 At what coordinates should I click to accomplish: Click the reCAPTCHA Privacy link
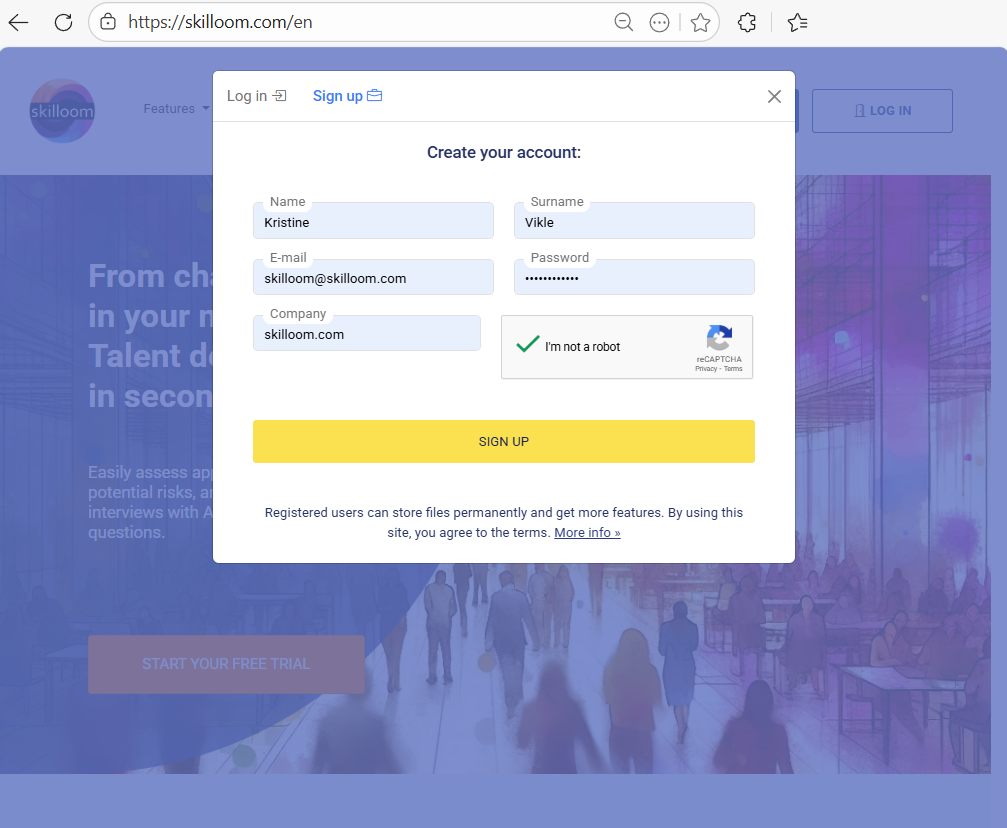click(706, 369)
